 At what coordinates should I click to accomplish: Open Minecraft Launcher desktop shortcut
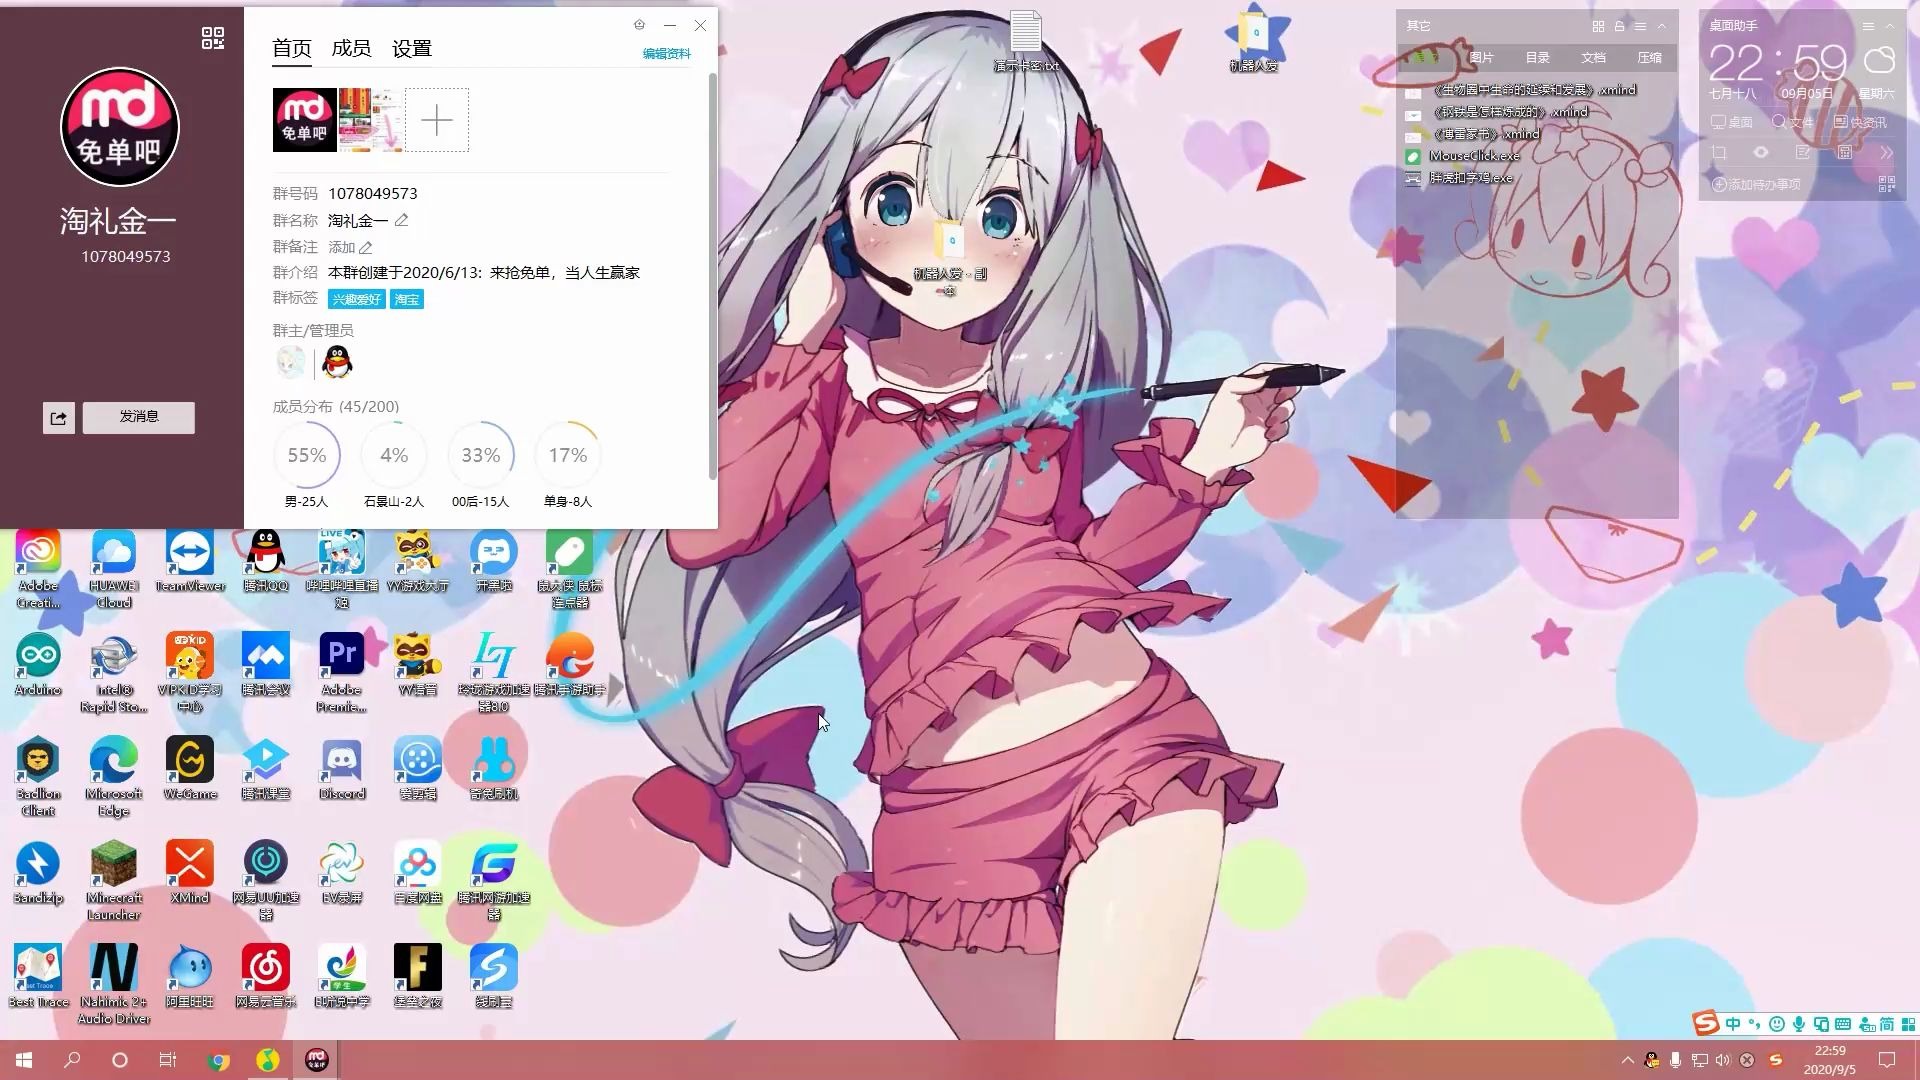pyautogui.click(x=114, y=880)
